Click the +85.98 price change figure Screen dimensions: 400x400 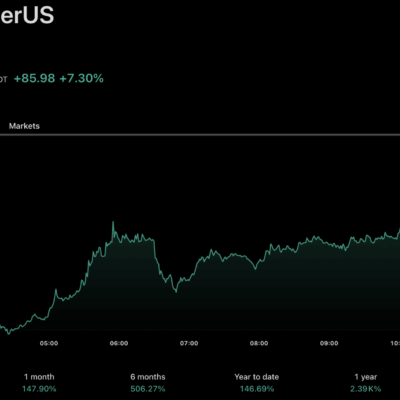coord(34,78)
